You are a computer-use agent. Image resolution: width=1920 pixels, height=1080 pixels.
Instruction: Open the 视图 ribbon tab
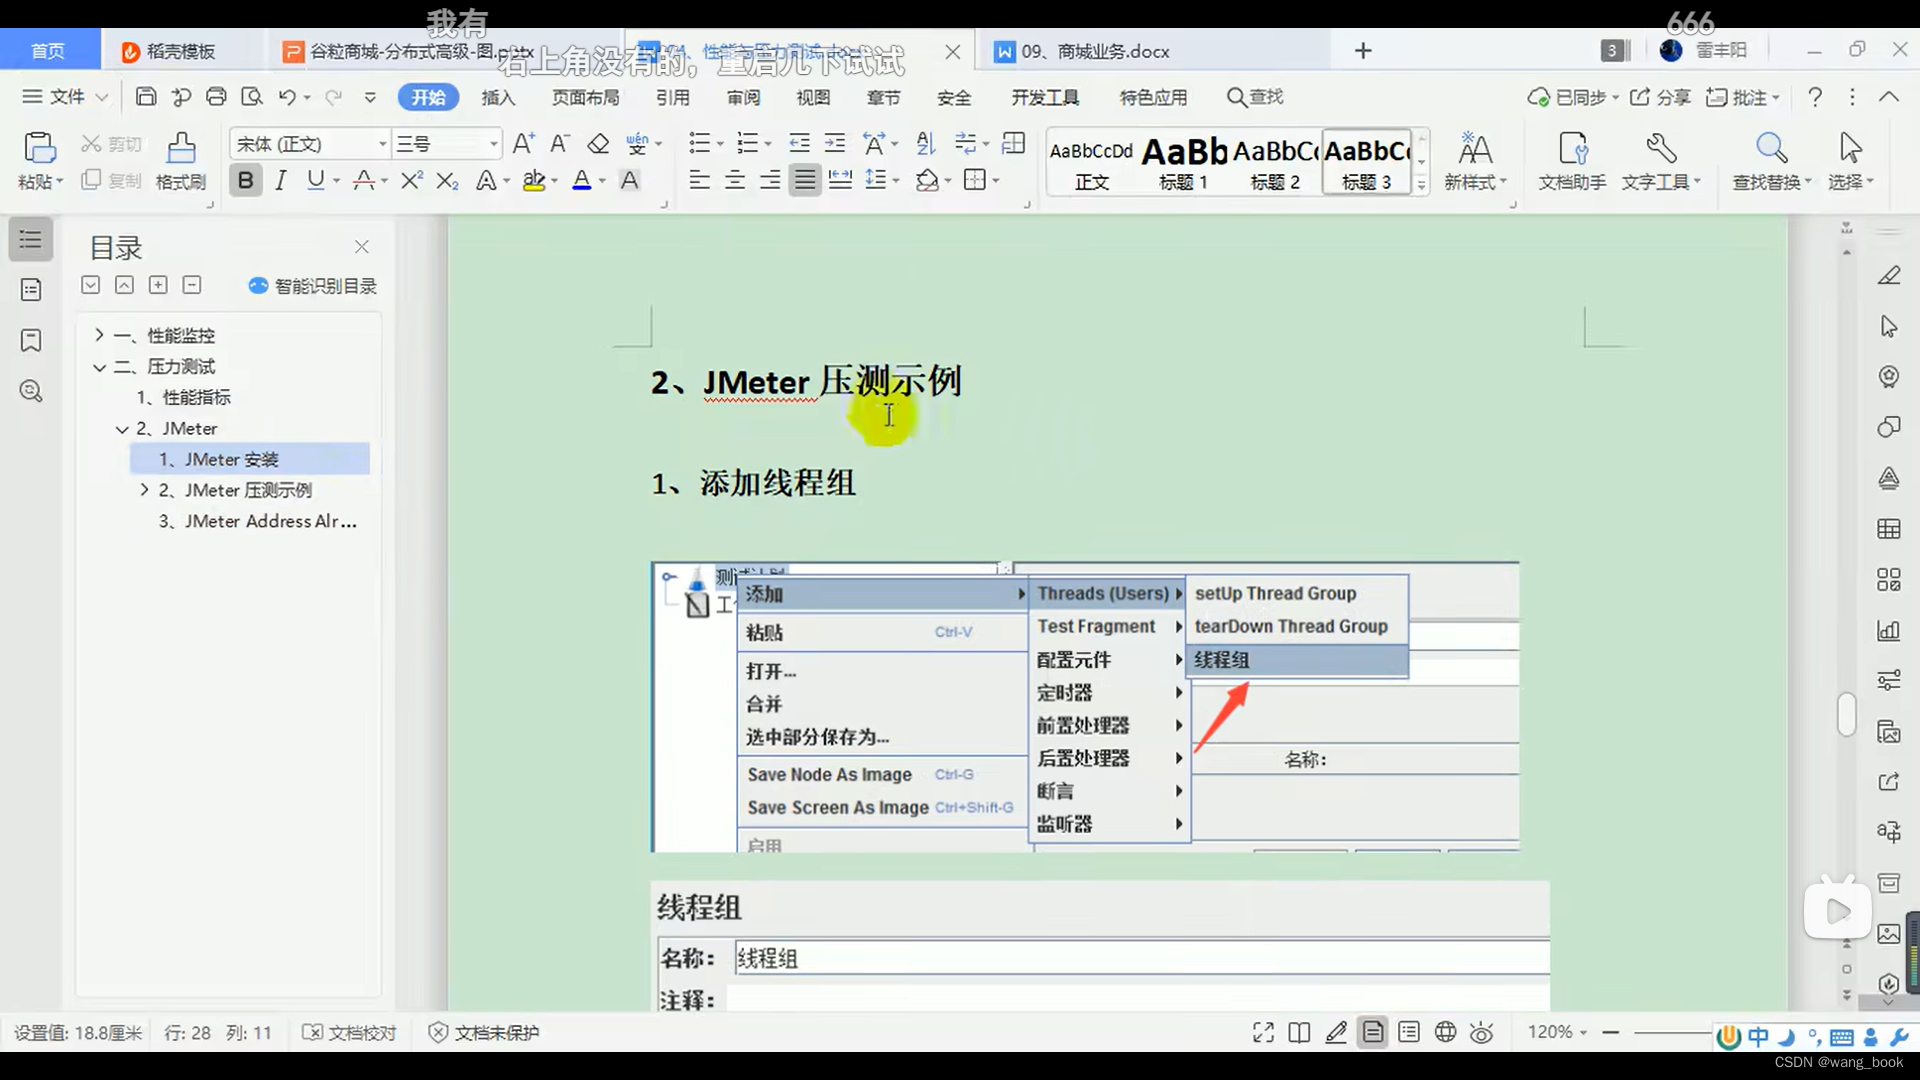pyautogui.click(x=813, y=97)
